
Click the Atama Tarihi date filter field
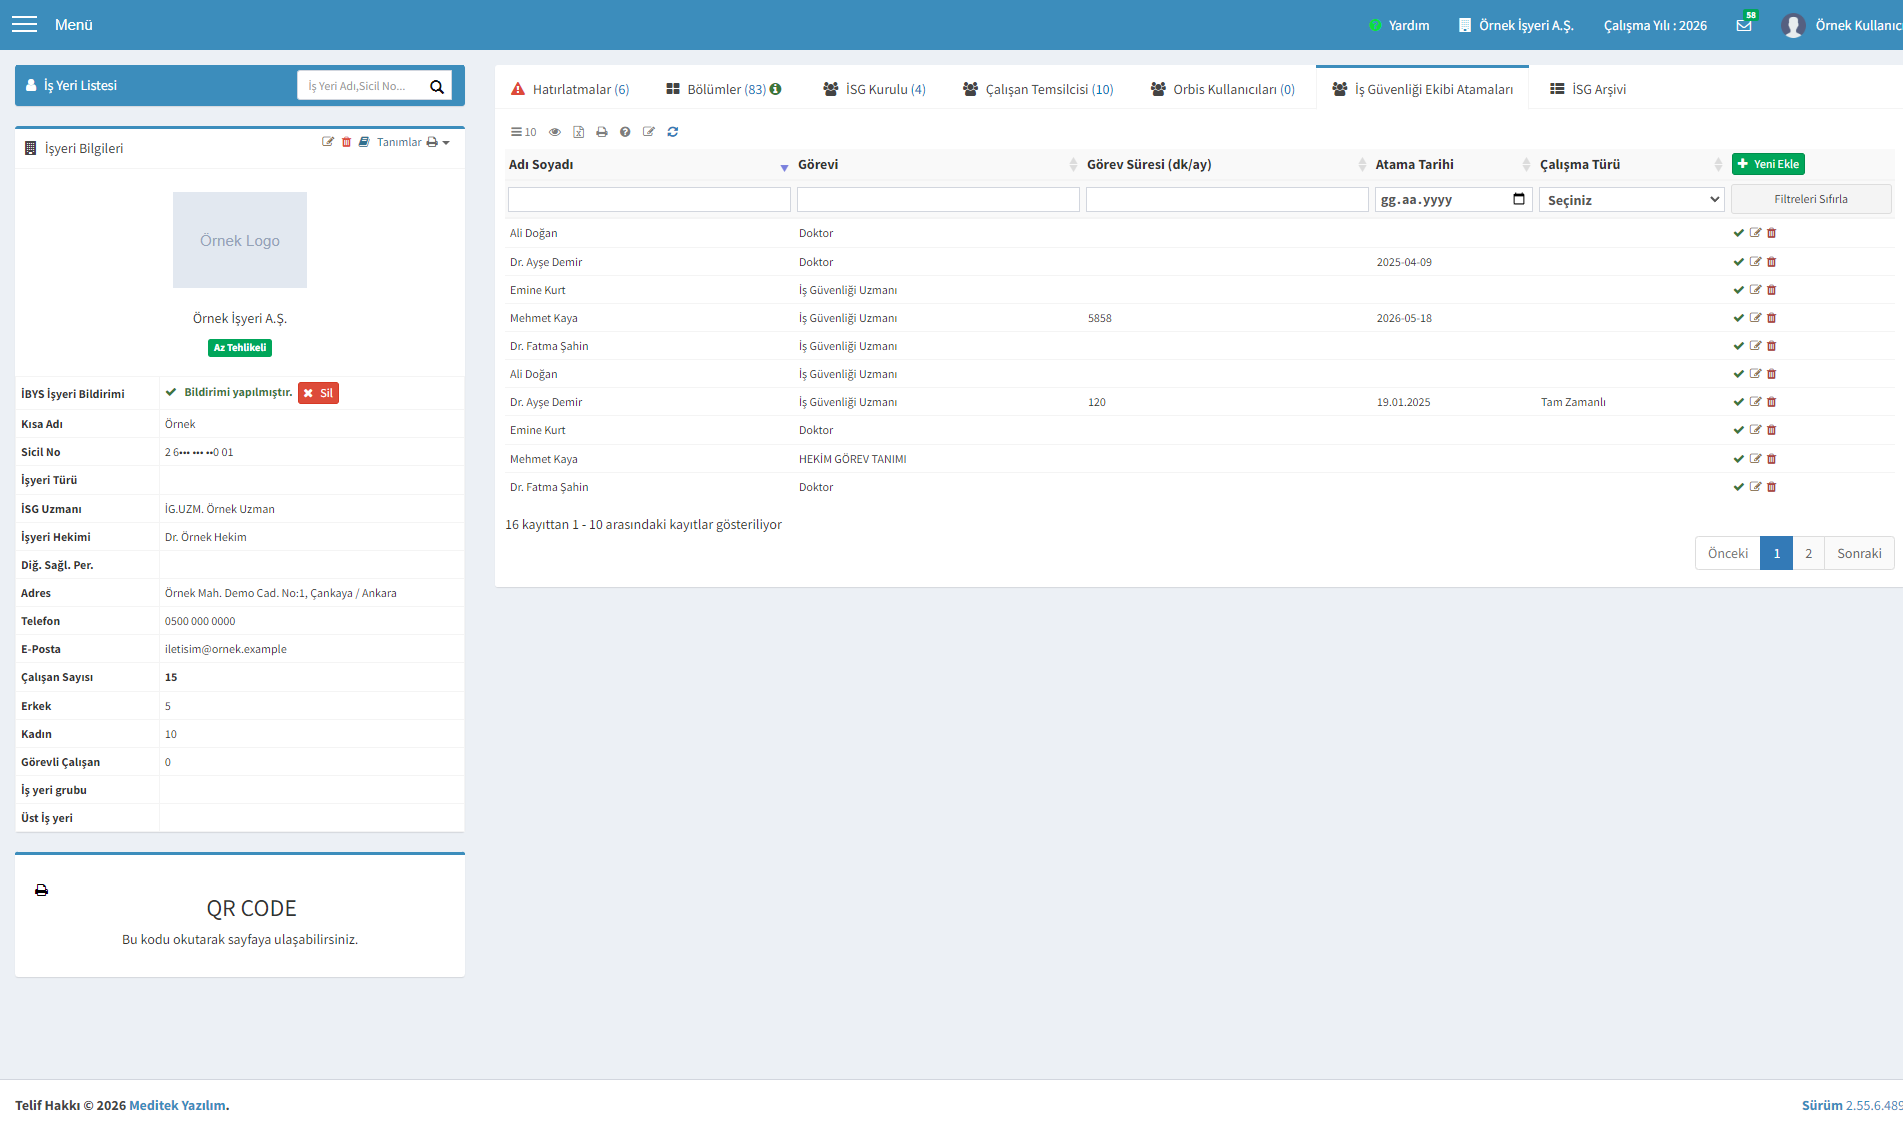1453,200
